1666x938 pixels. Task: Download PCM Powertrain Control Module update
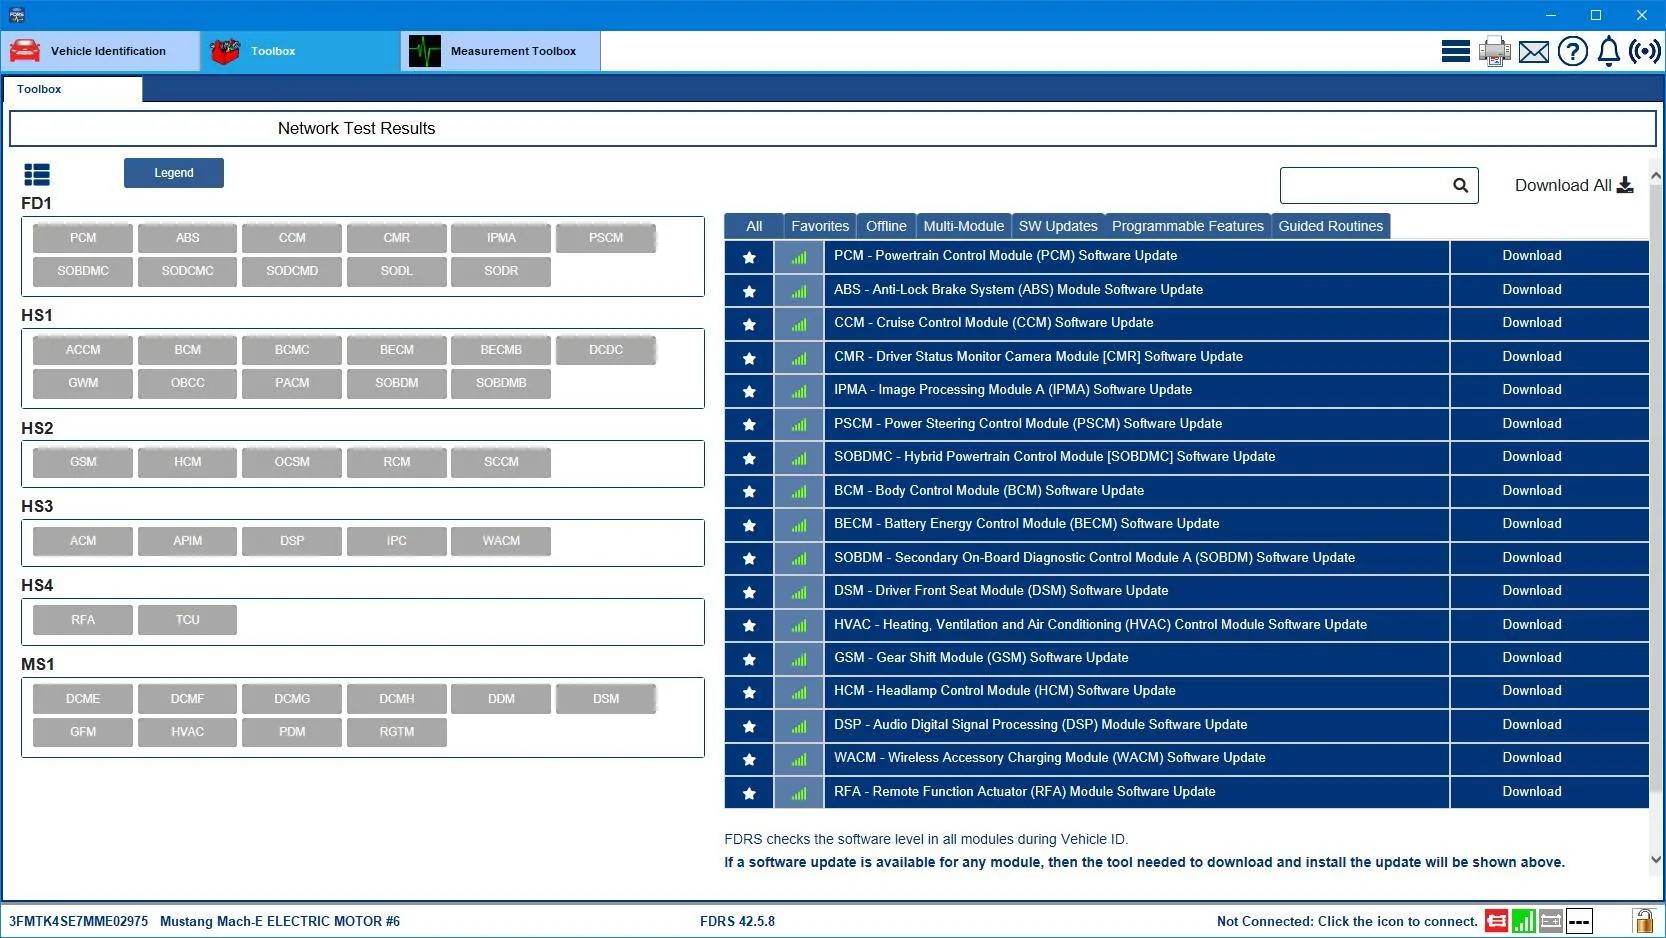1532,256
